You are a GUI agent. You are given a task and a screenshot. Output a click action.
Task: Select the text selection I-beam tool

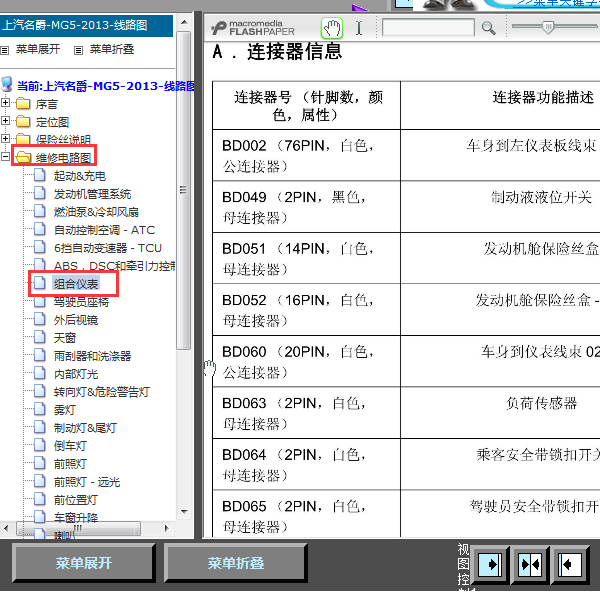coord(359,28)
